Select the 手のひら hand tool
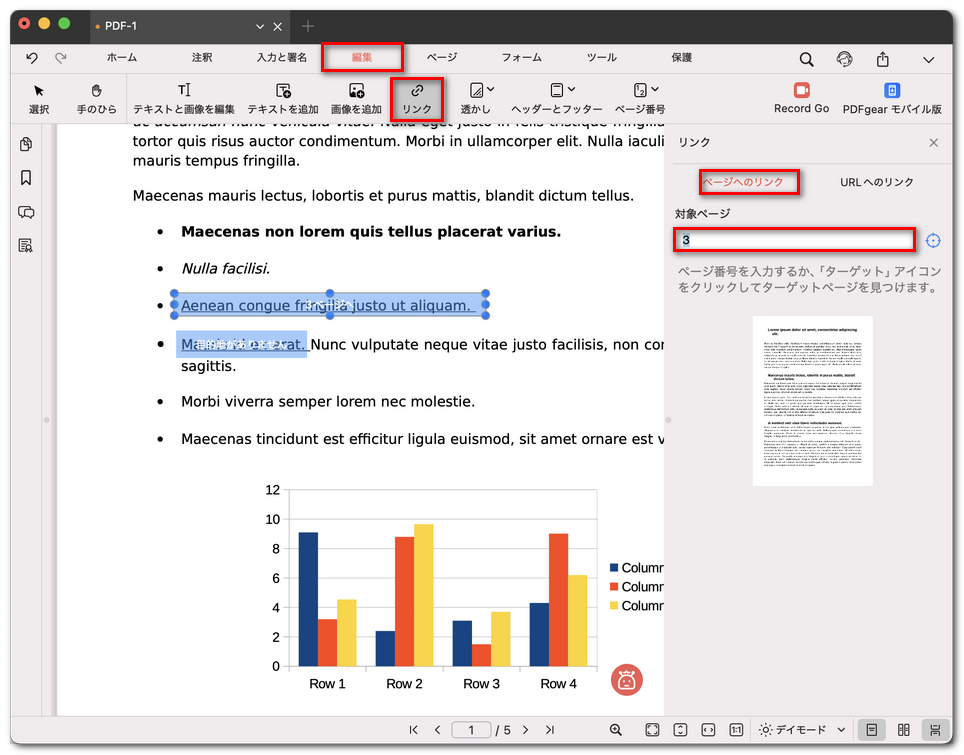The image size is (964, 755). [x=96, y=98]
